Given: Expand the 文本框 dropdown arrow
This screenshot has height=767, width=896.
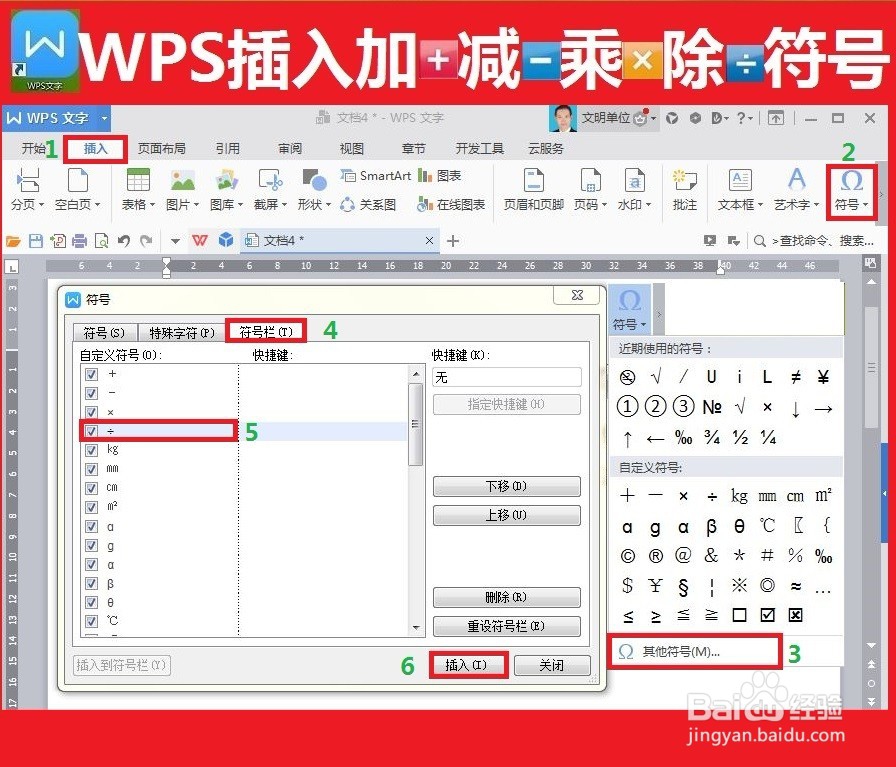Looking at the screenshot, I should (x=761, y=205).
